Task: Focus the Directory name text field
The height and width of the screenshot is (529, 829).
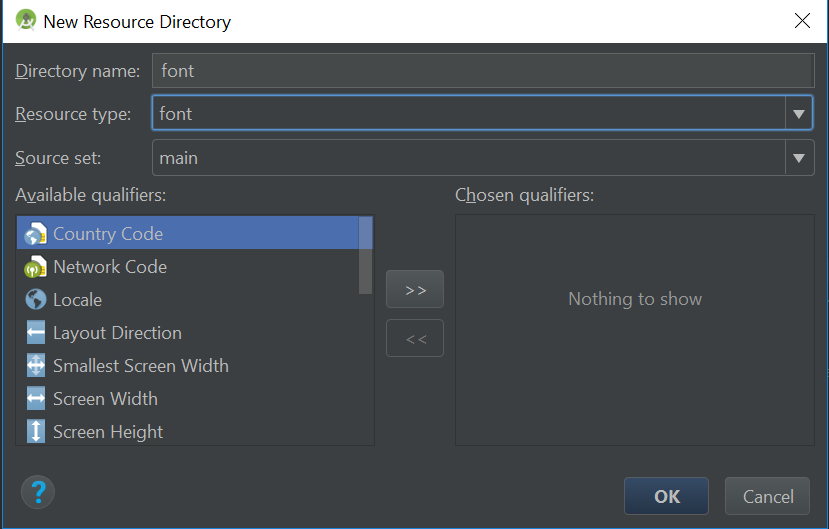Action: 483,71
